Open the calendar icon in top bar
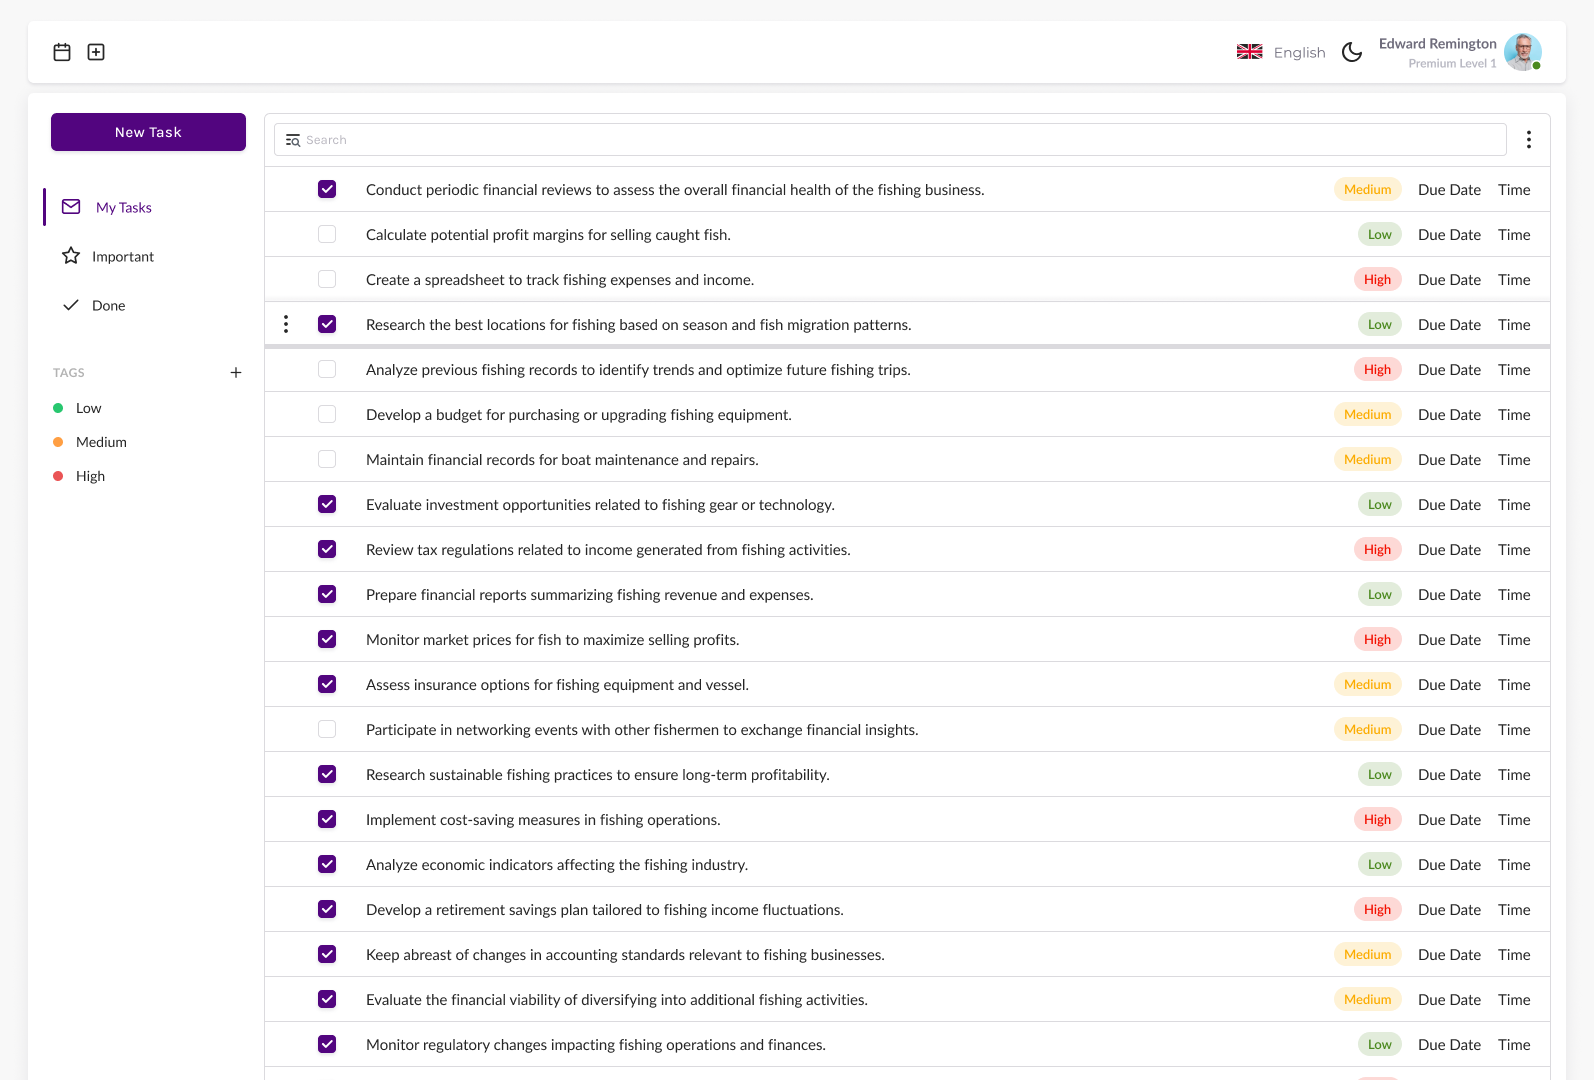 point(62,52)
